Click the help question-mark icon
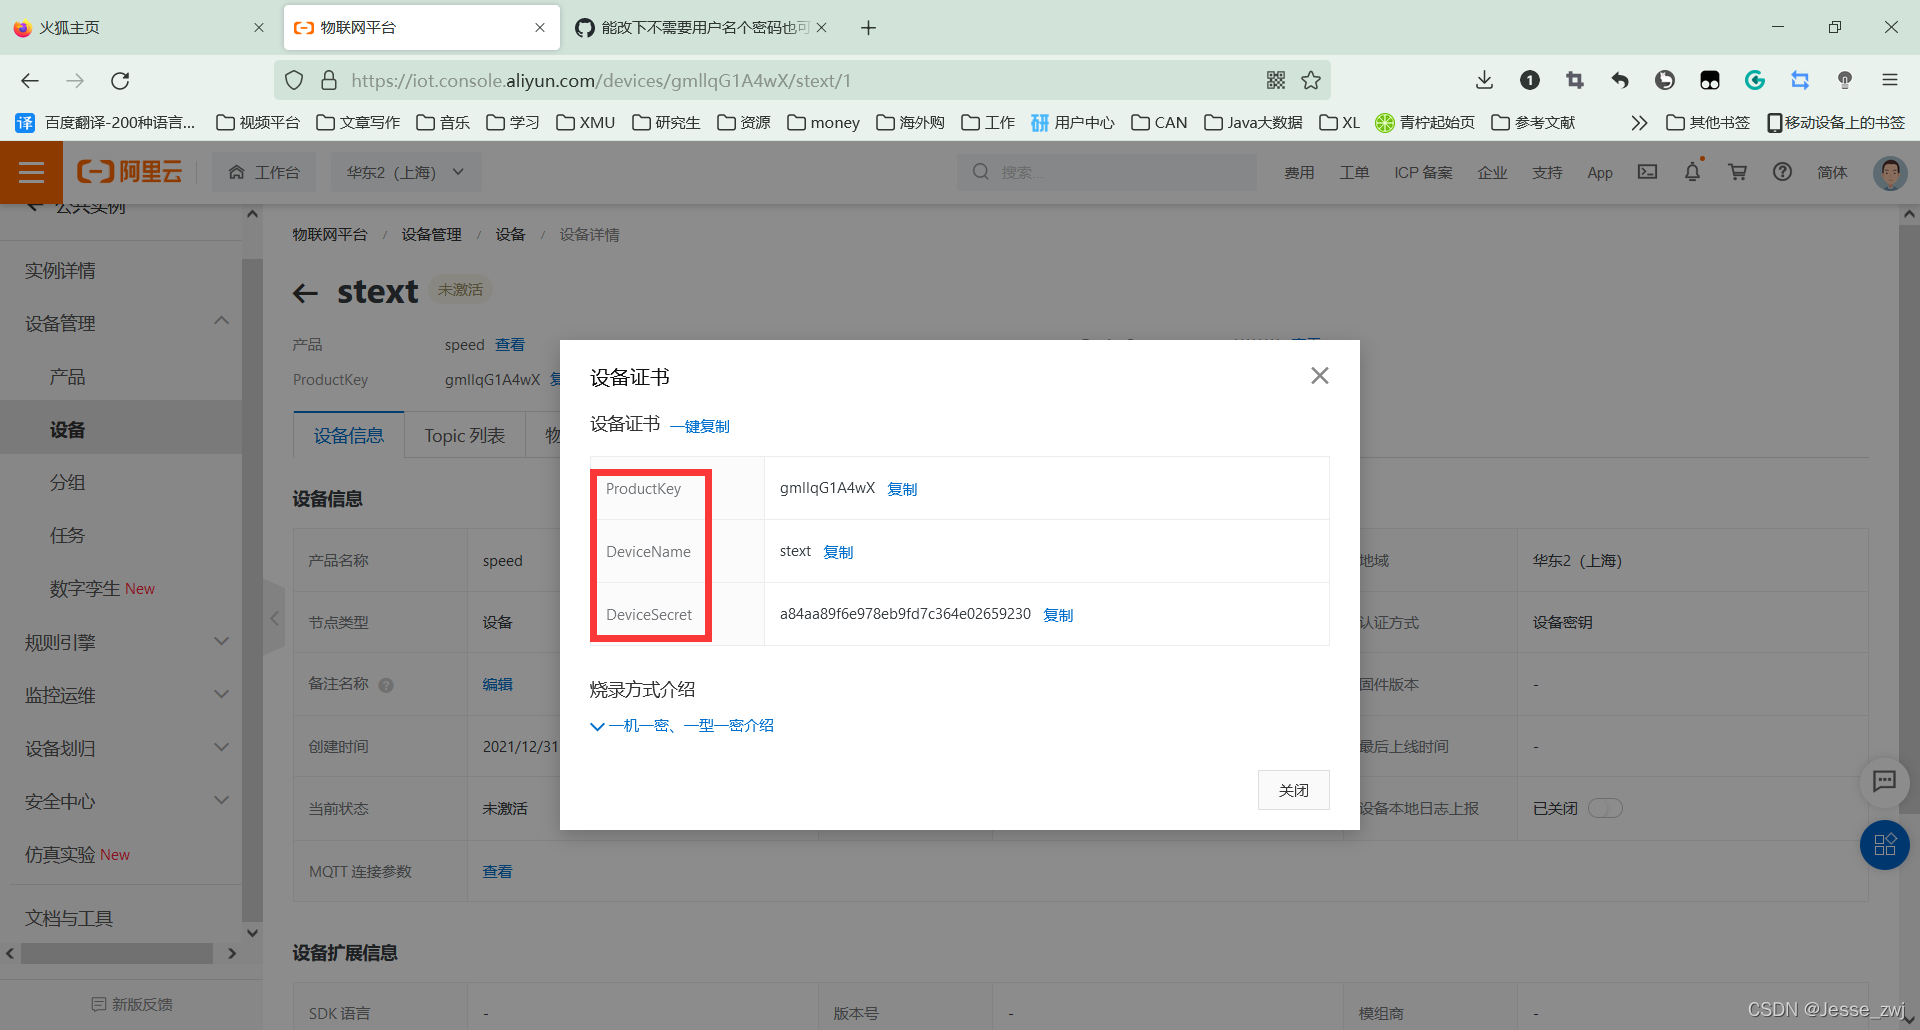Viewport: 1920px width, 1030px height. (x=1782, y=172)
